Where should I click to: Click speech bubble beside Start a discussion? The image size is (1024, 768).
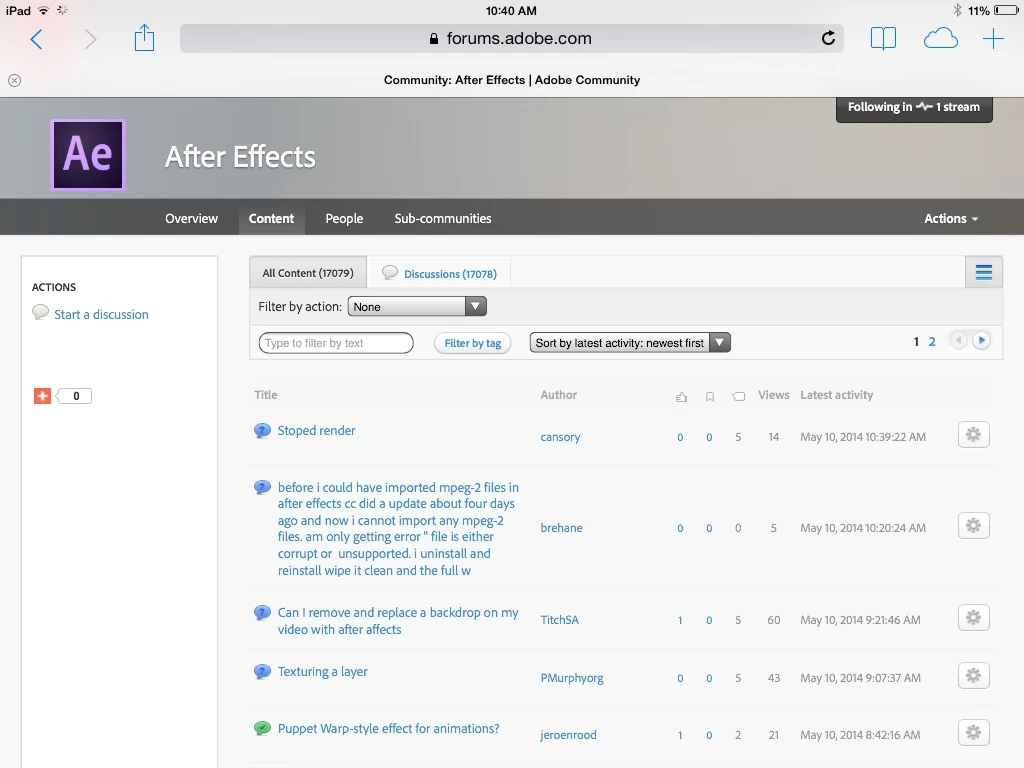(x=40, y=312)
